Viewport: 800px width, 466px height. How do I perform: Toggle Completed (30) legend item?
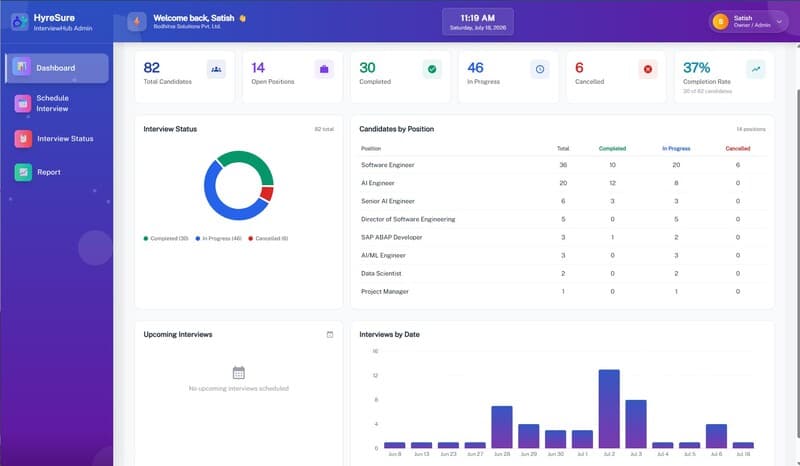[166, 238]
